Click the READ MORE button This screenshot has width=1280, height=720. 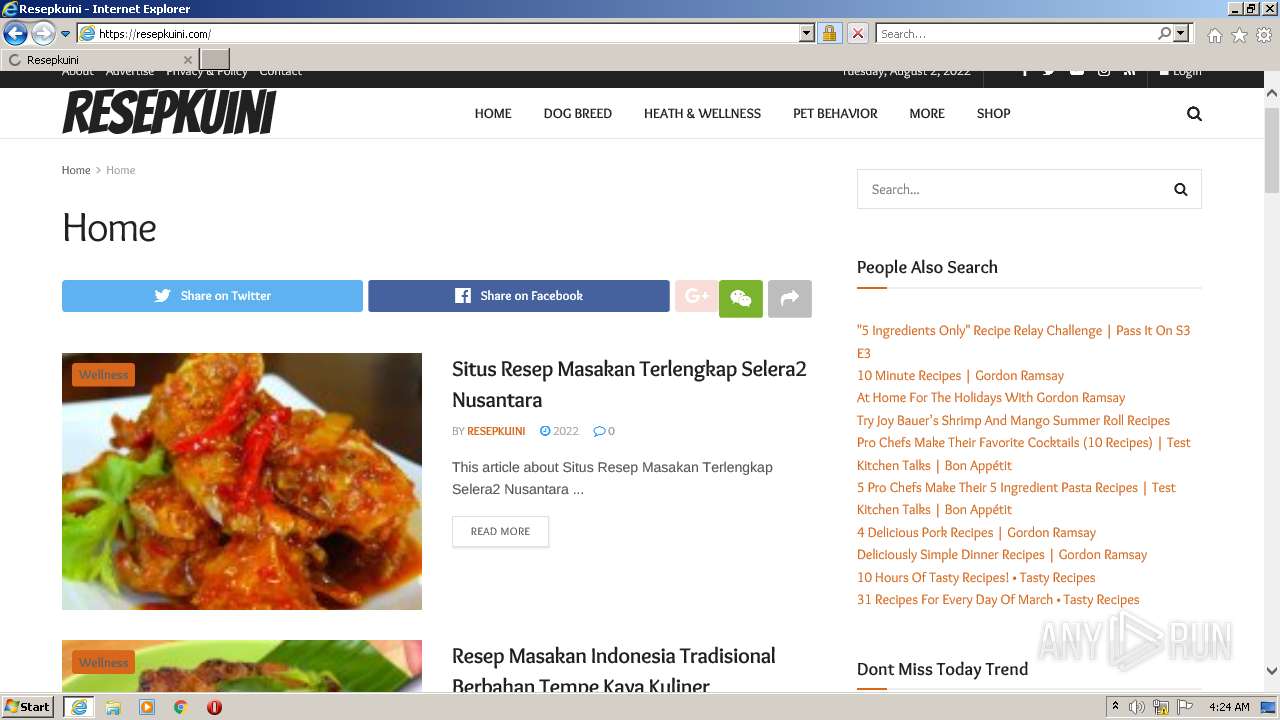(x=500, y=531)
